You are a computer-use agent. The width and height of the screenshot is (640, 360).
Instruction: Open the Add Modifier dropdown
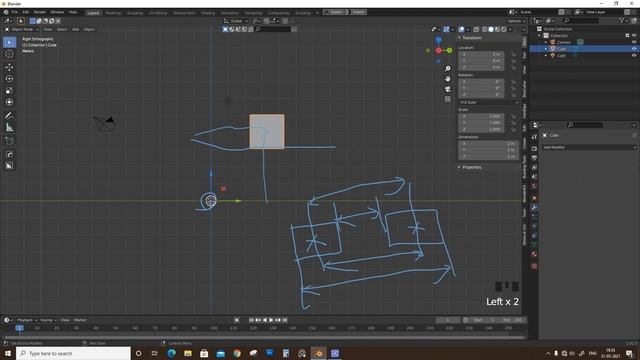(x=589, y=147)
